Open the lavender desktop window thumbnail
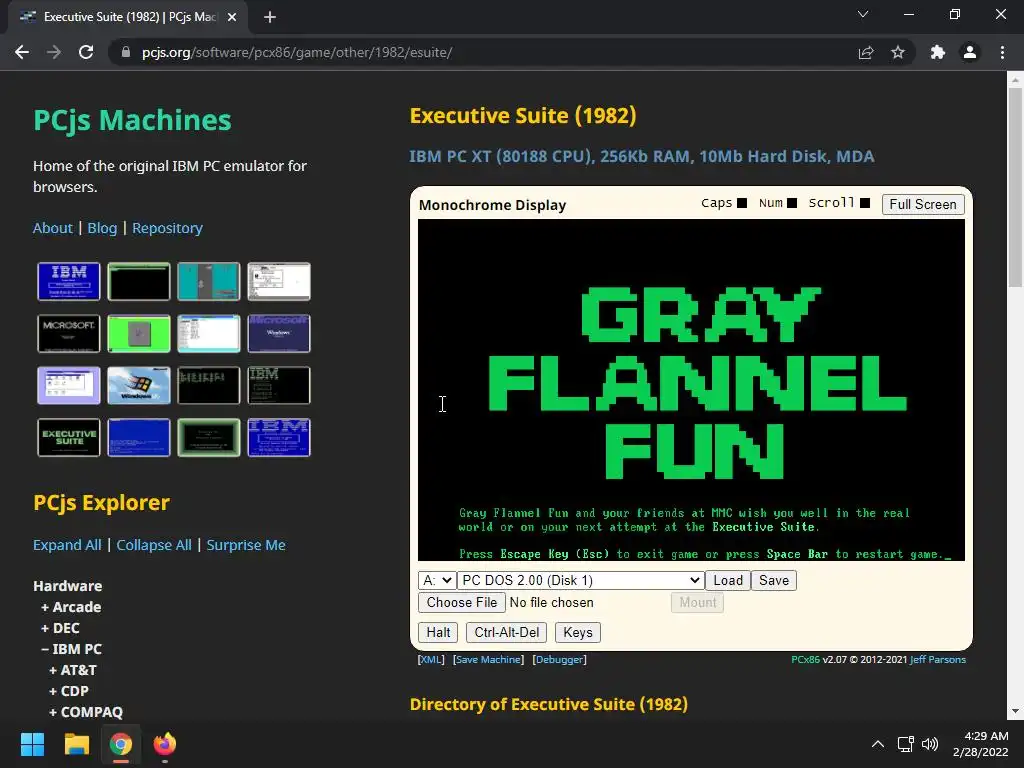This screenshot has height=768, width=1024. [69, 385]
